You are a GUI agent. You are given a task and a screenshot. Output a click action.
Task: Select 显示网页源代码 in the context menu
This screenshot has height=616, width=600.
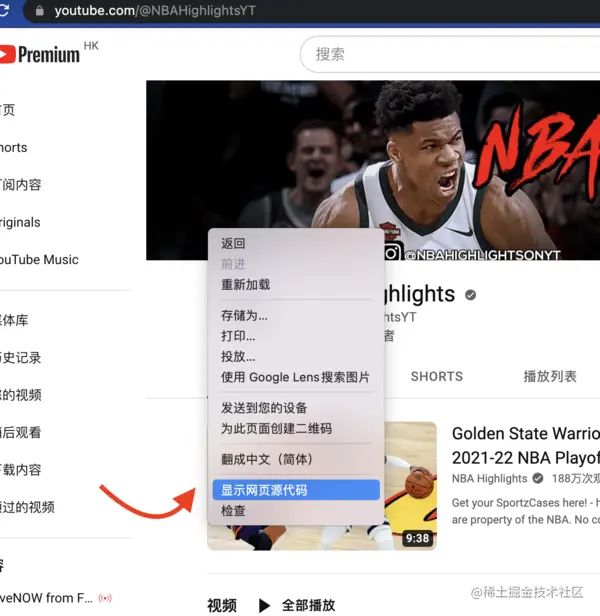point(296,490)
